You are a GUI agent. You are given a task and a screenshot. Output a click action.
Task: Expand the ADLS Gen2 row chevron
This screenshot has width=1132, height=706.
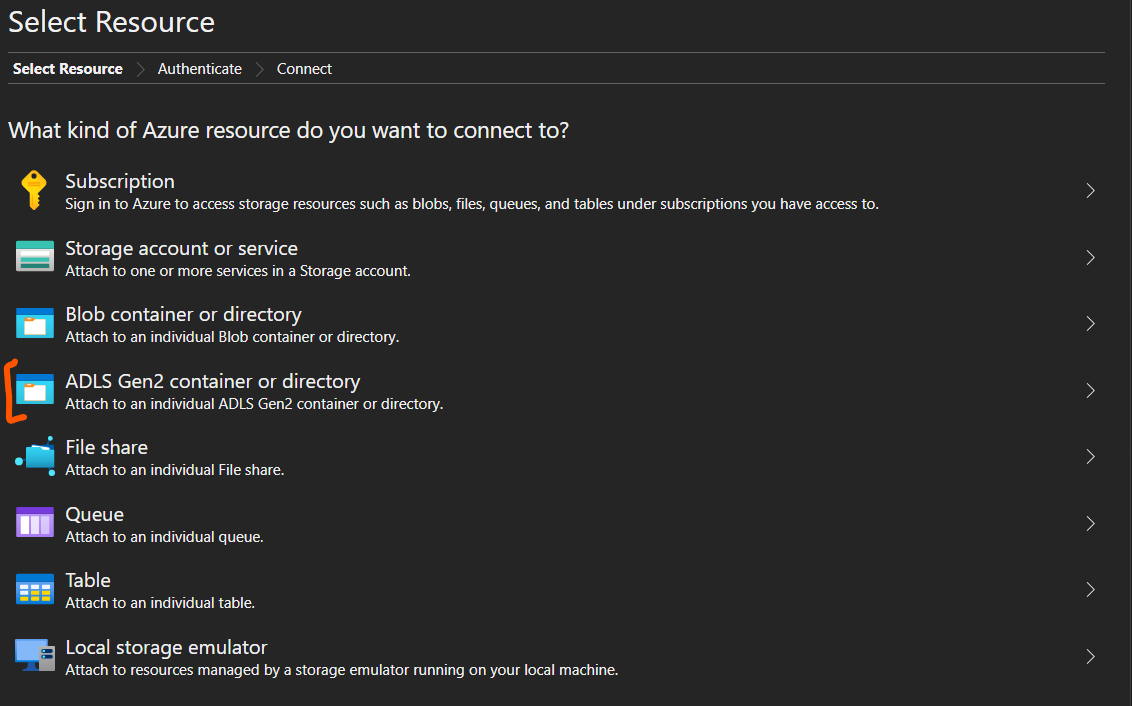point(1089,390)
